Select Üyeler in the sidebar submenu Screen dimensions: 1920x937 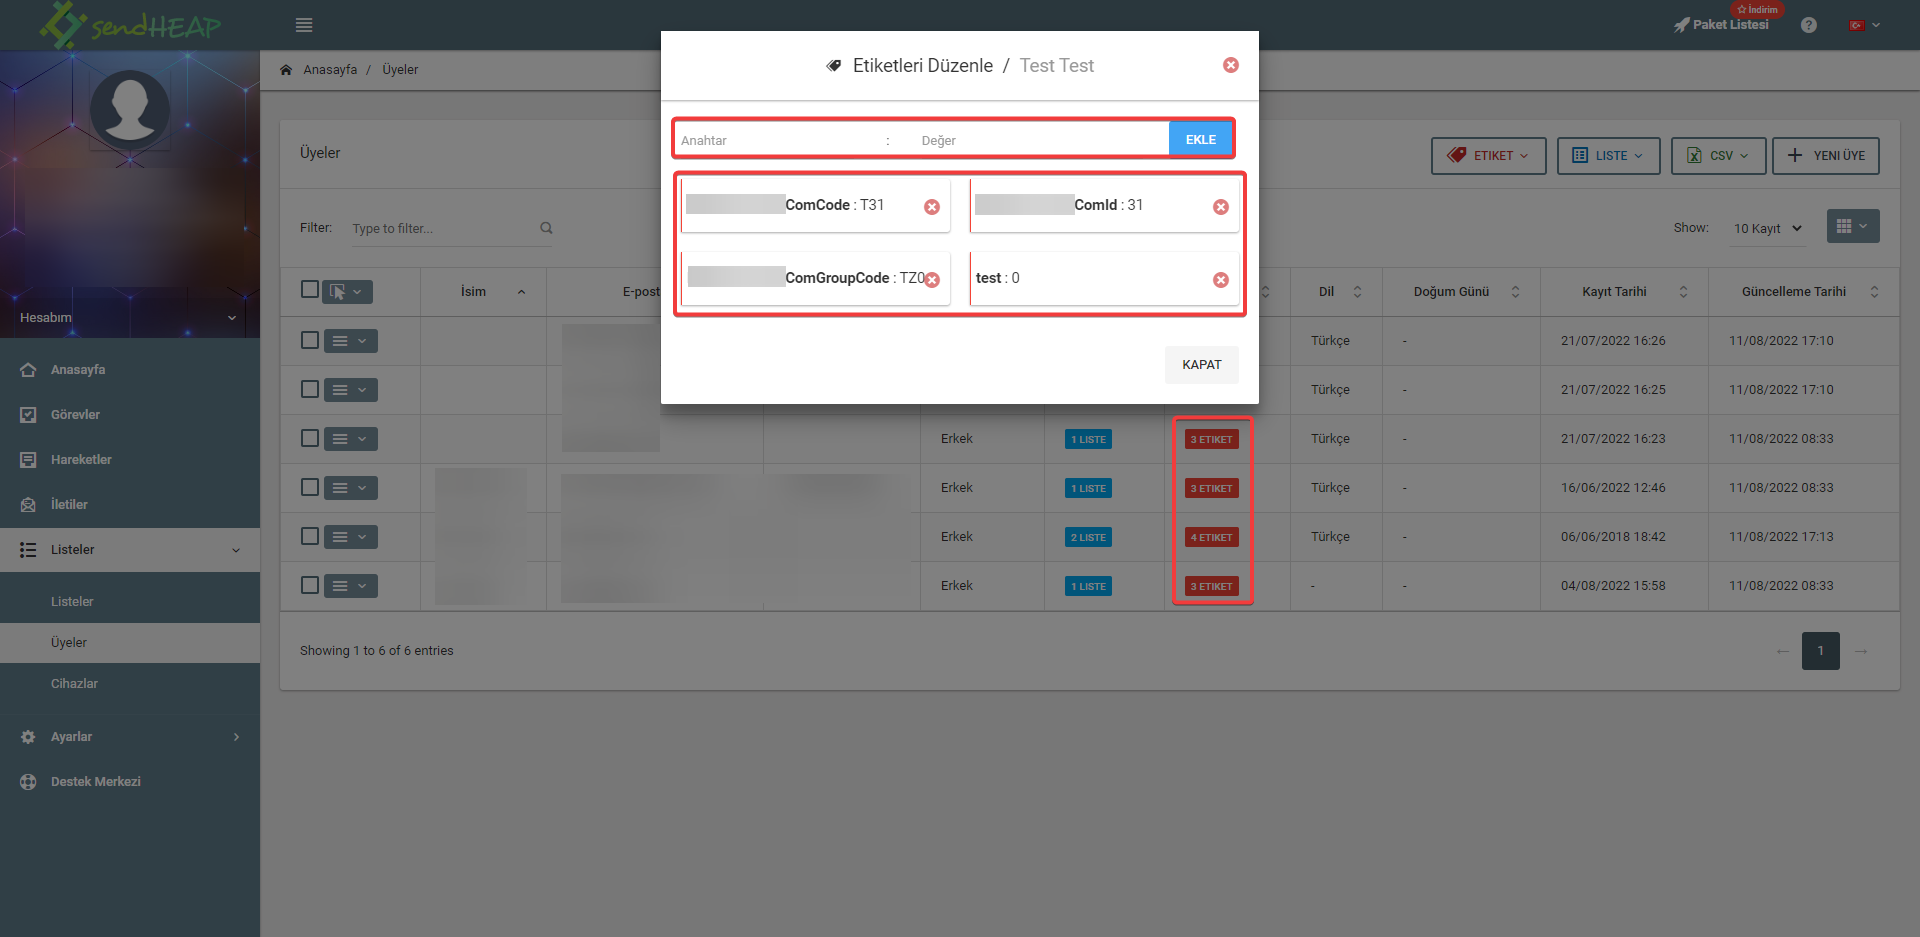pyautogui.click(x=130, y=643)
